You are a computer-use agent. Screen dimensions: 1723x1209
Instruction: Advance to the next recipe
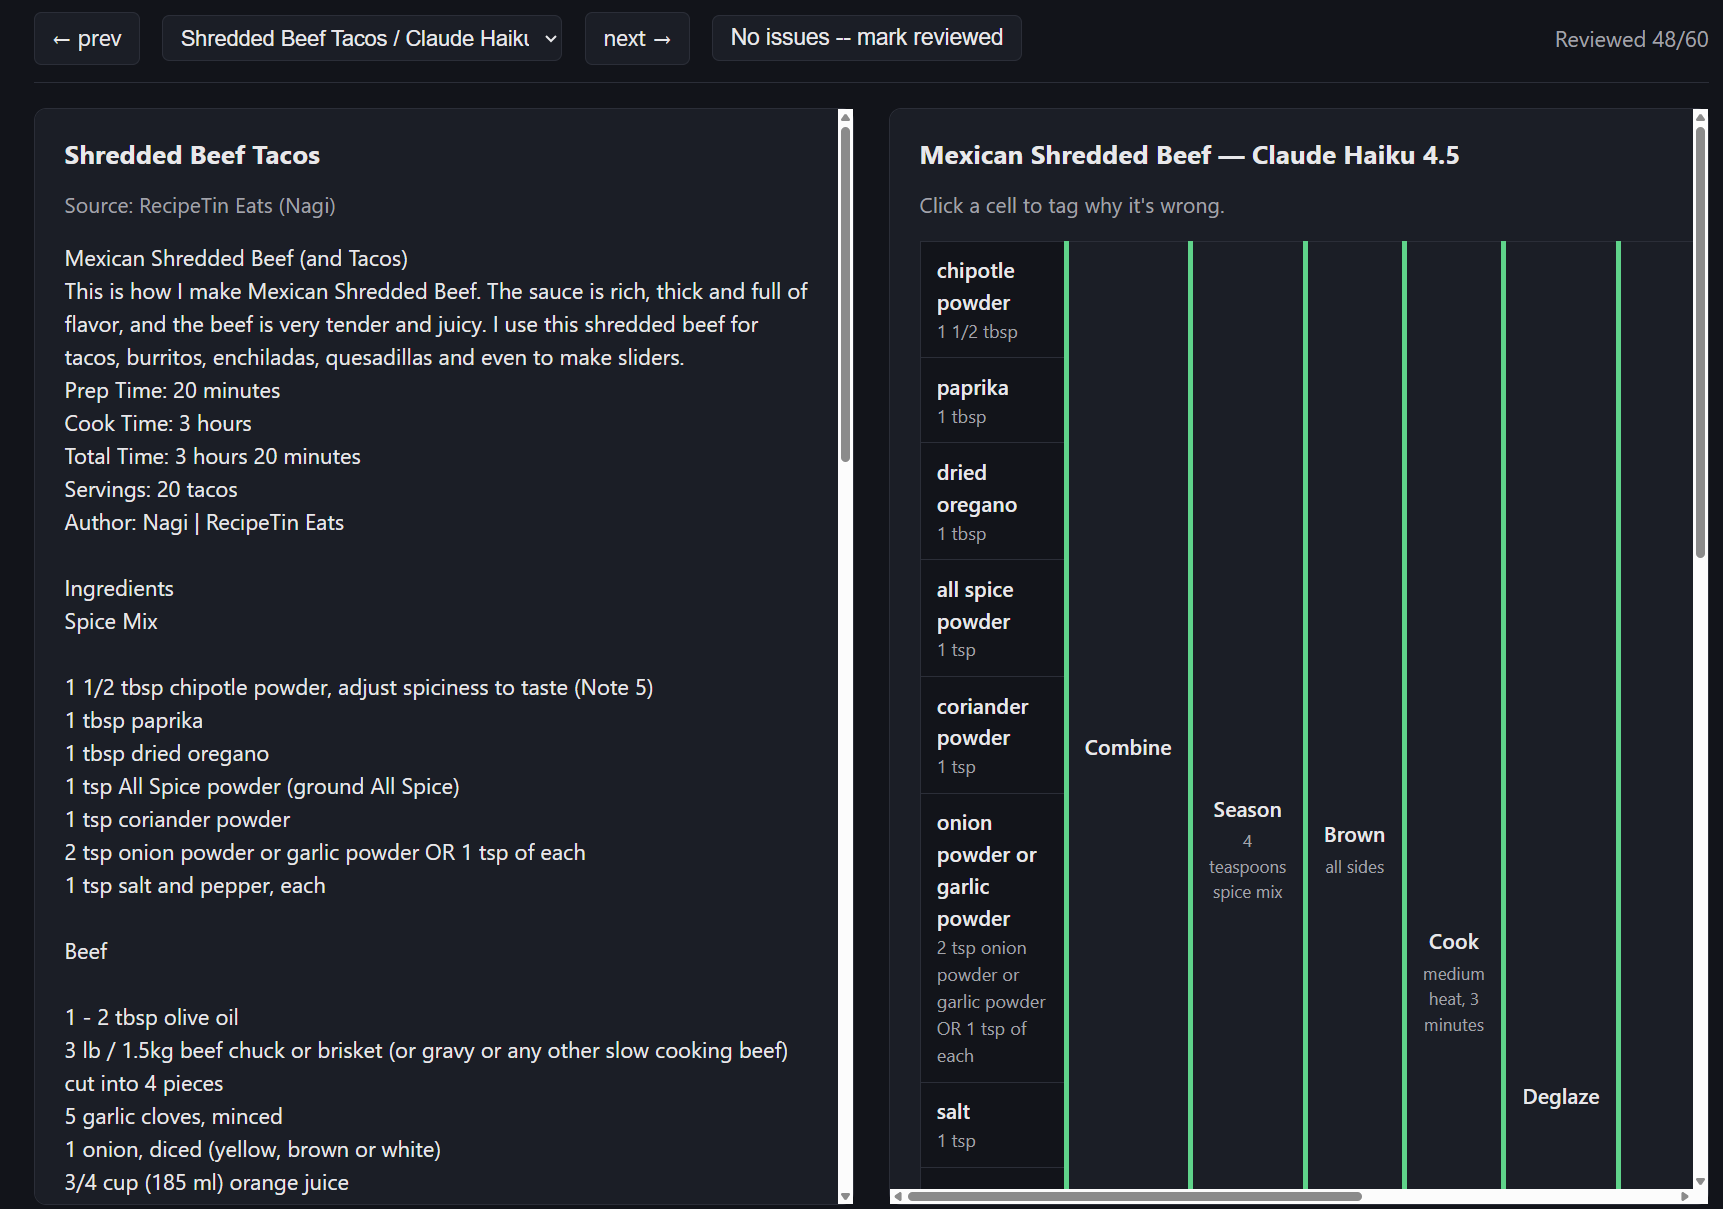(637, 39)
